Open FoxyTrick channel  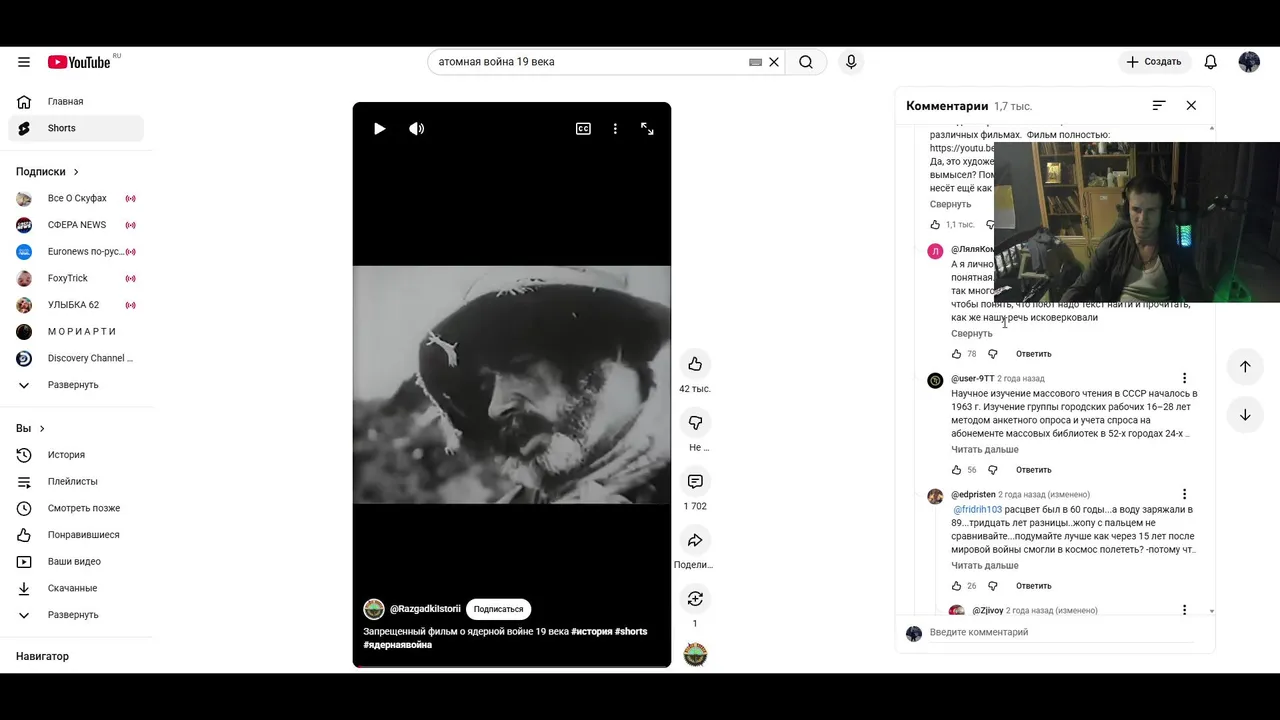(76, 278)
